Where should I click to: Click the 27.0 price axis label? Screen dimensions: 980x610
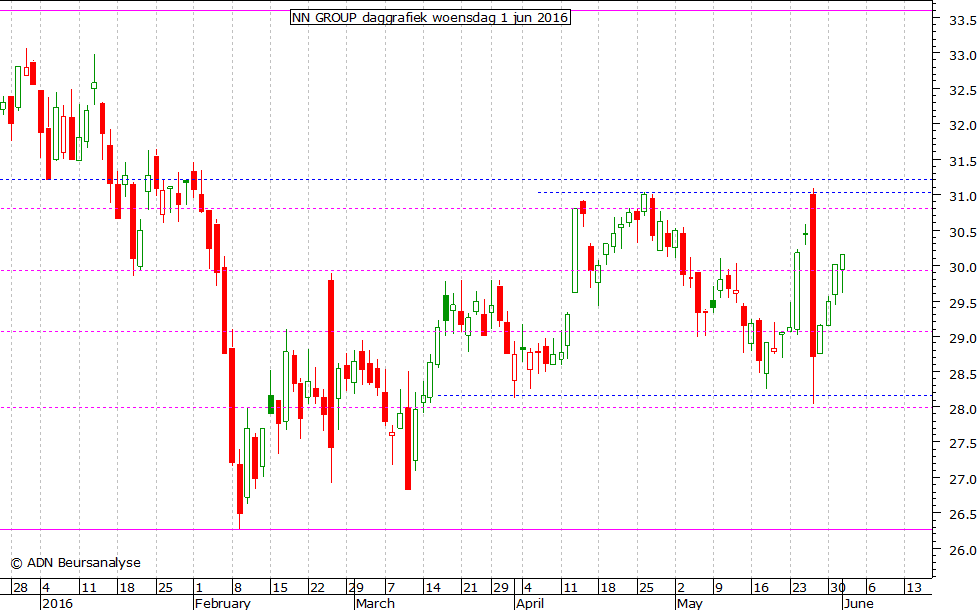962,479
